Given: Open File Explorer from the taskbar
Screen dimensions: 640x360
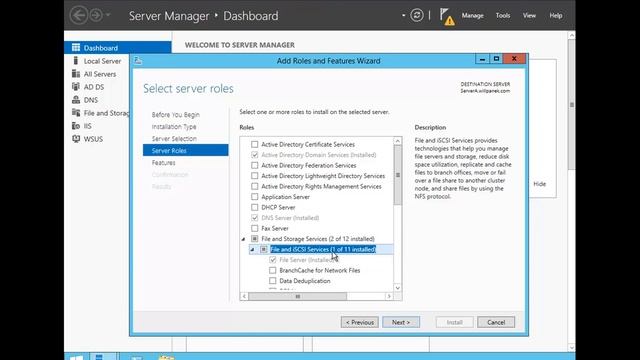Looking at the screenshot, I should click(x=166, y=358).
